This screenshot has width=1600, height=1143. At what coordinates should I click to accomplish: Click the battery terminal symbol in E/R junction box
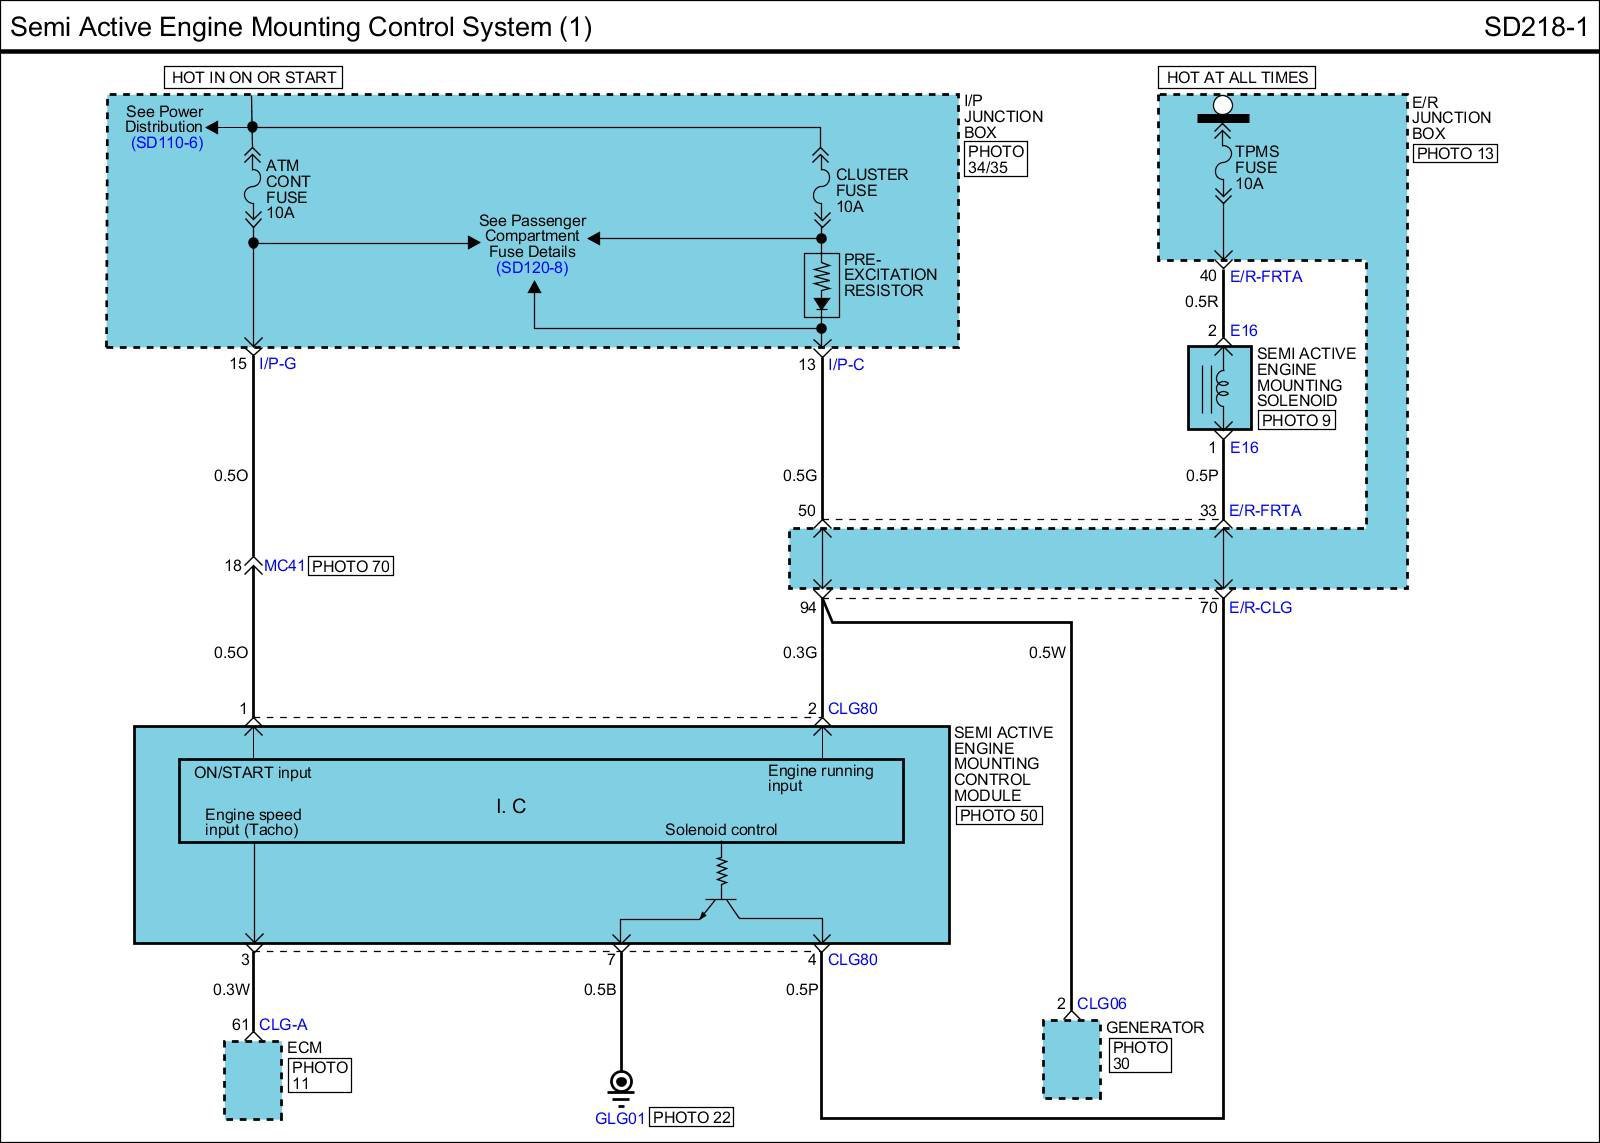1222,108
